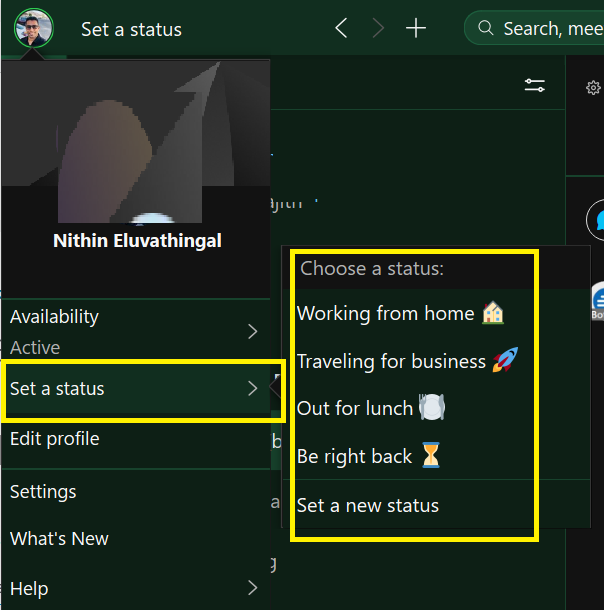Click the plus icon in the top bar
This screenshot has width=604, height=610.
415,28
